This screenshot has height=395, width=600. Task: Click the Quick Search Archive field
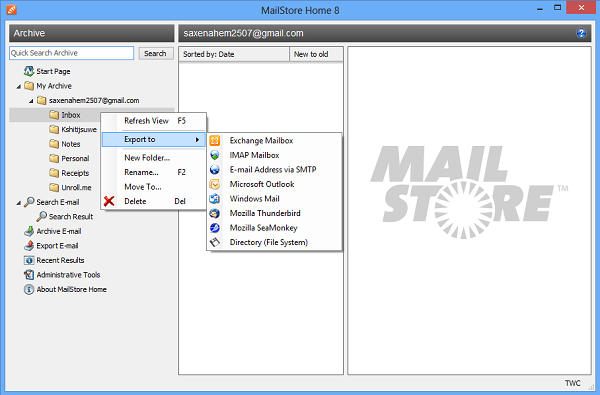click(x=72, y=53)
